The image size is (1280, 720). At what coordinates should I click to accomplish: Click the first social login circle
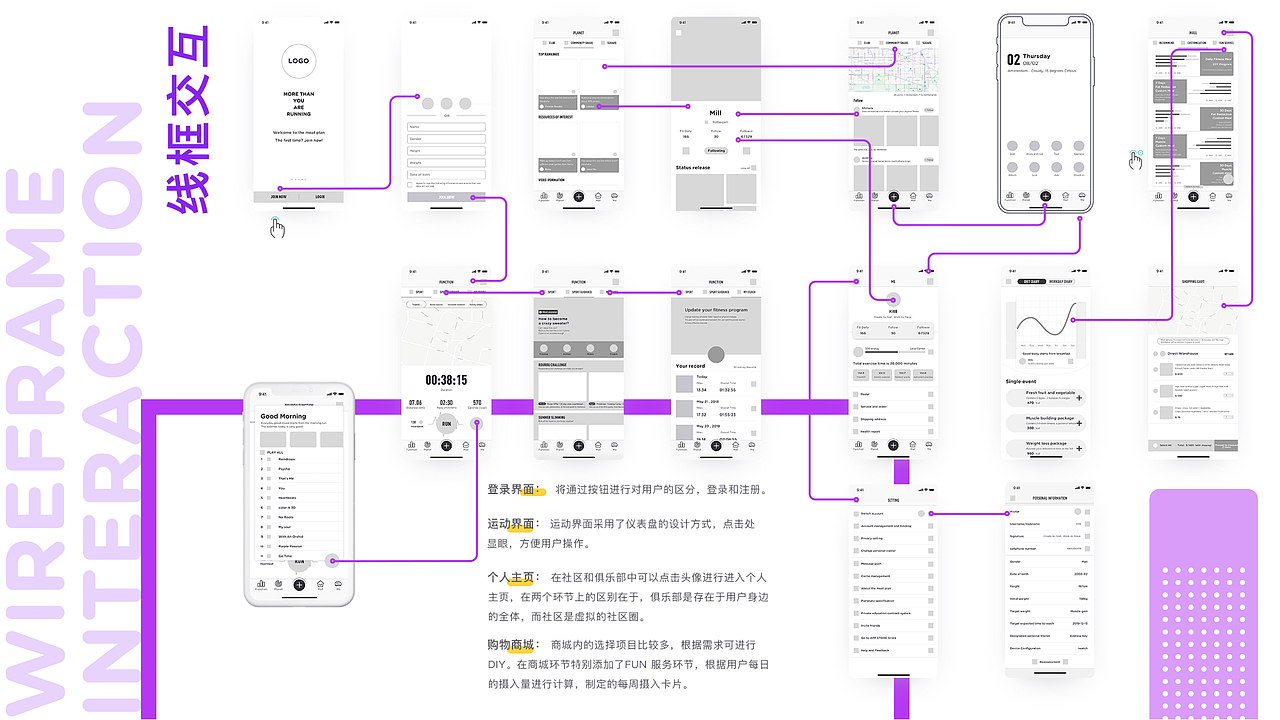pos(428,103)
